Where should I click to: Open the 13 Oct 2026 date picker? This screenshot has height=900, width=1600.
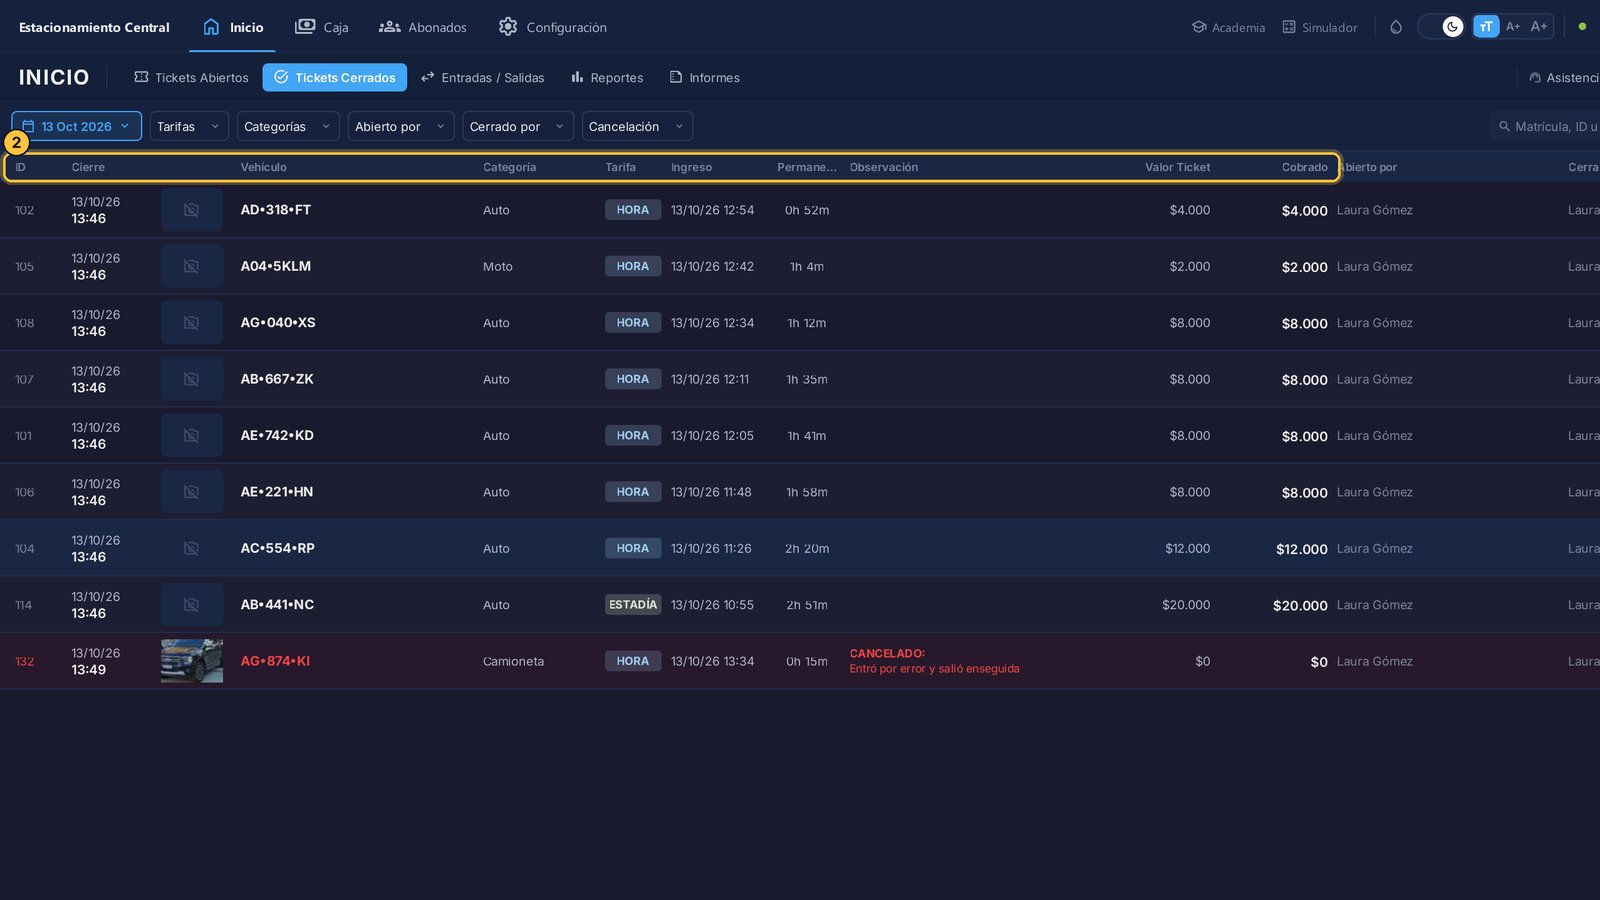click(76, 127)
